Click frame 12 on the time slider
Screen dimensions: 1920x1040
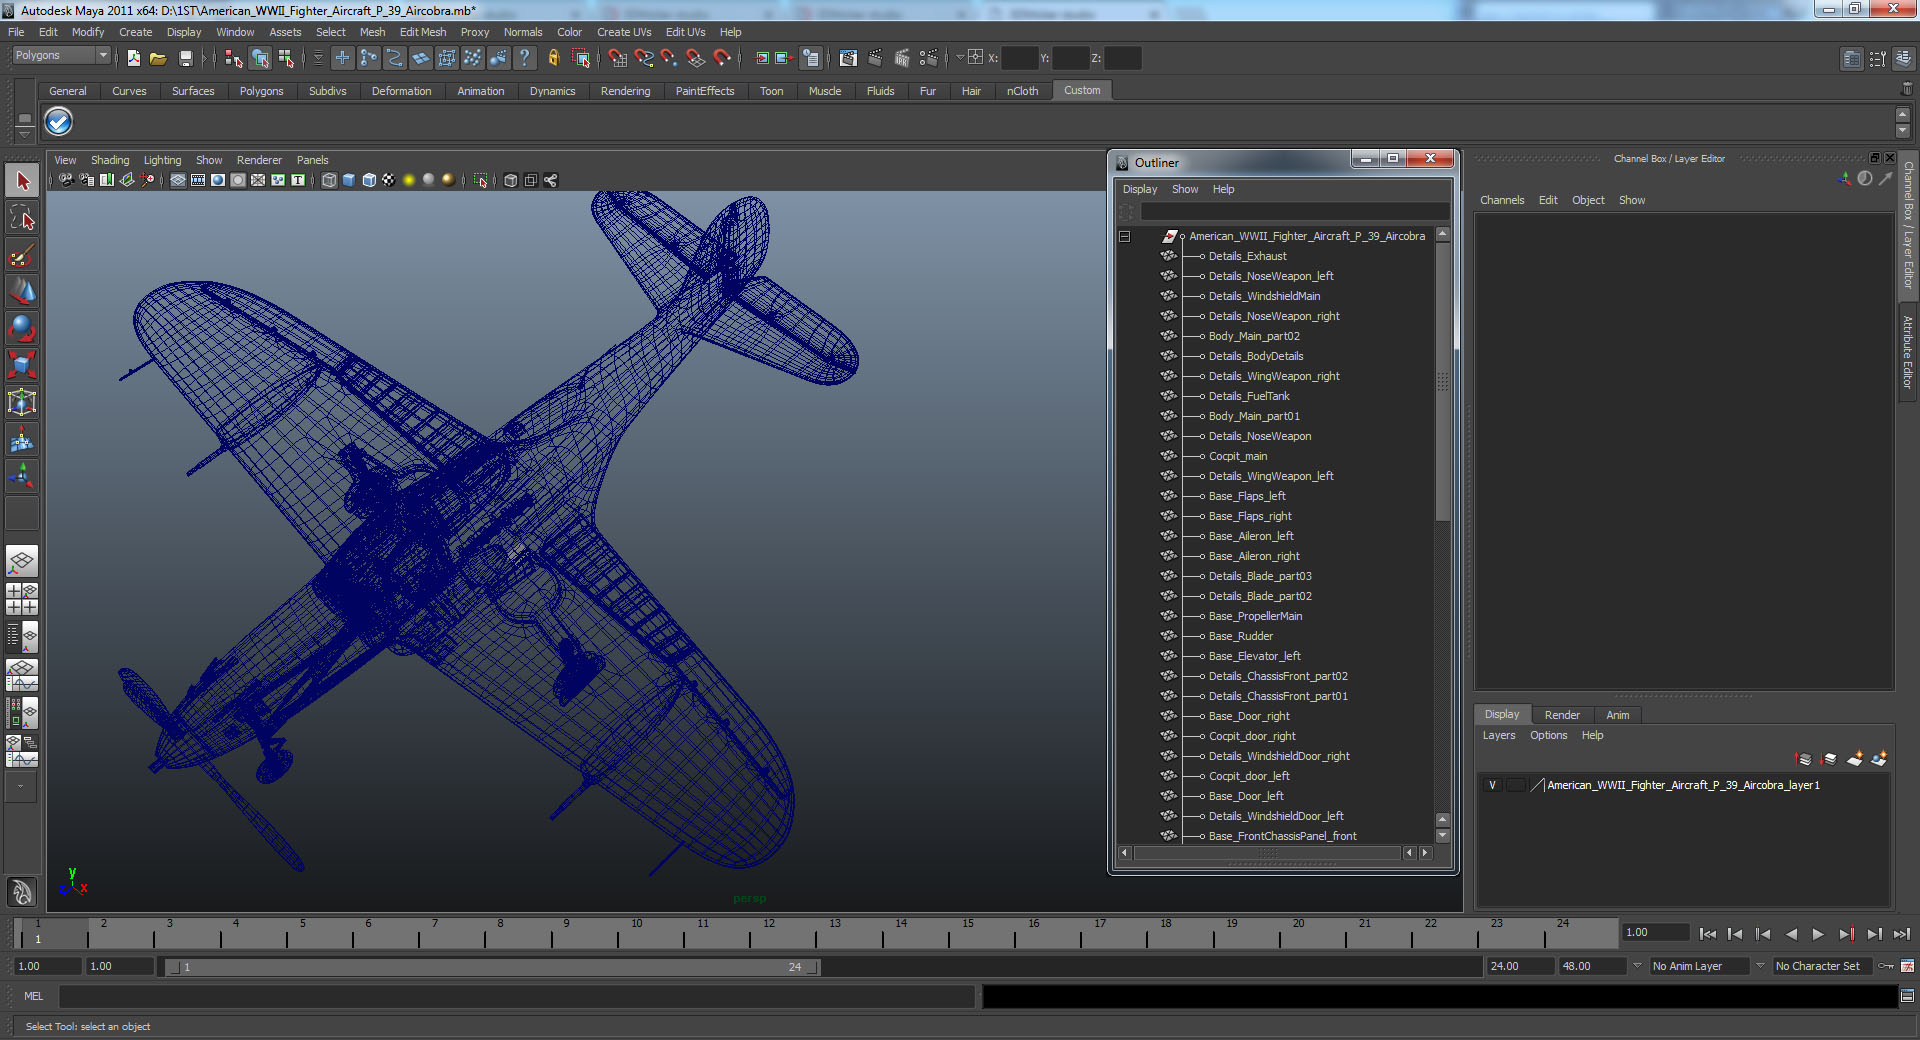768,934
